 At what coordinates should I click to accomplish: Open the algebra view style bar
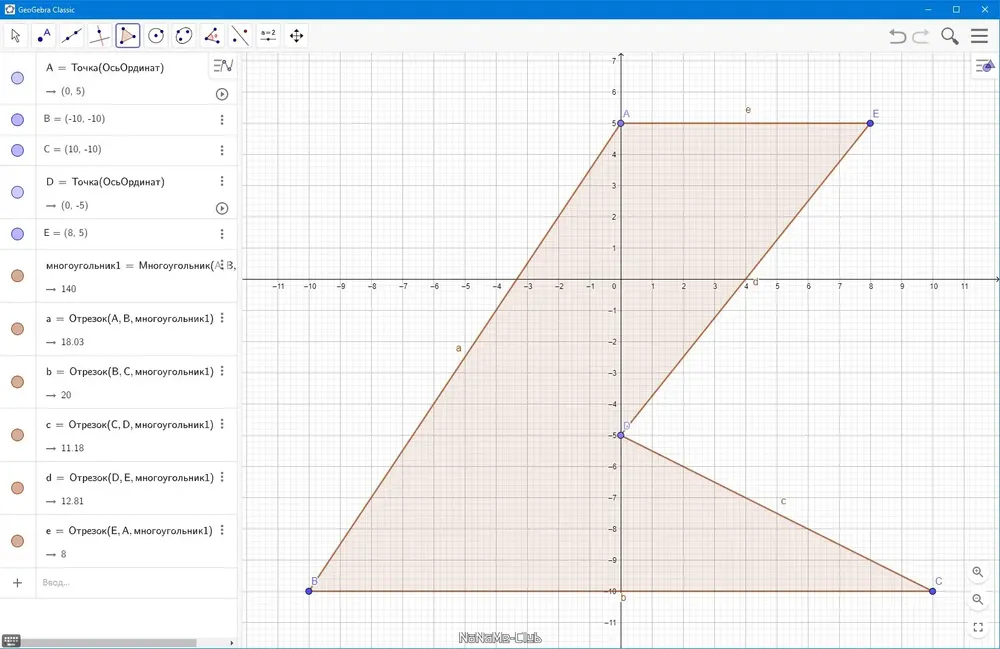pos(223,65)
